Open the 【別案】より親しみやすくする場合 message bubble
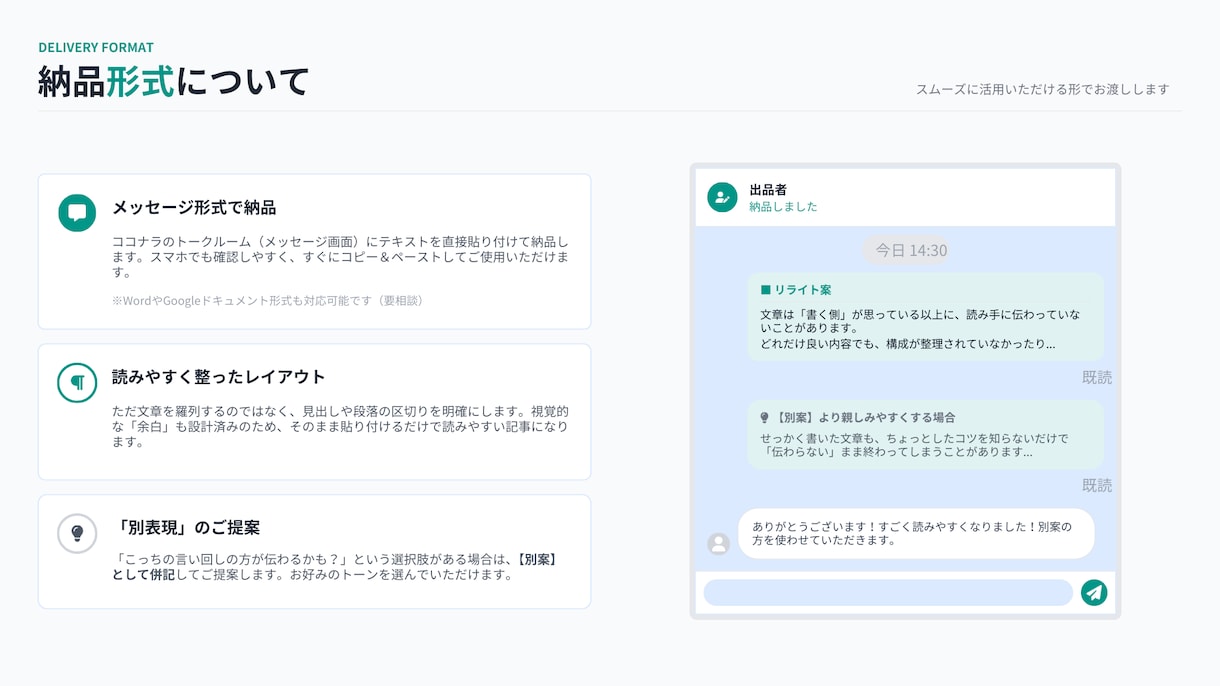Image resolution: width=1220 pixels, height=686 pixels. click(x=926, y=435)
